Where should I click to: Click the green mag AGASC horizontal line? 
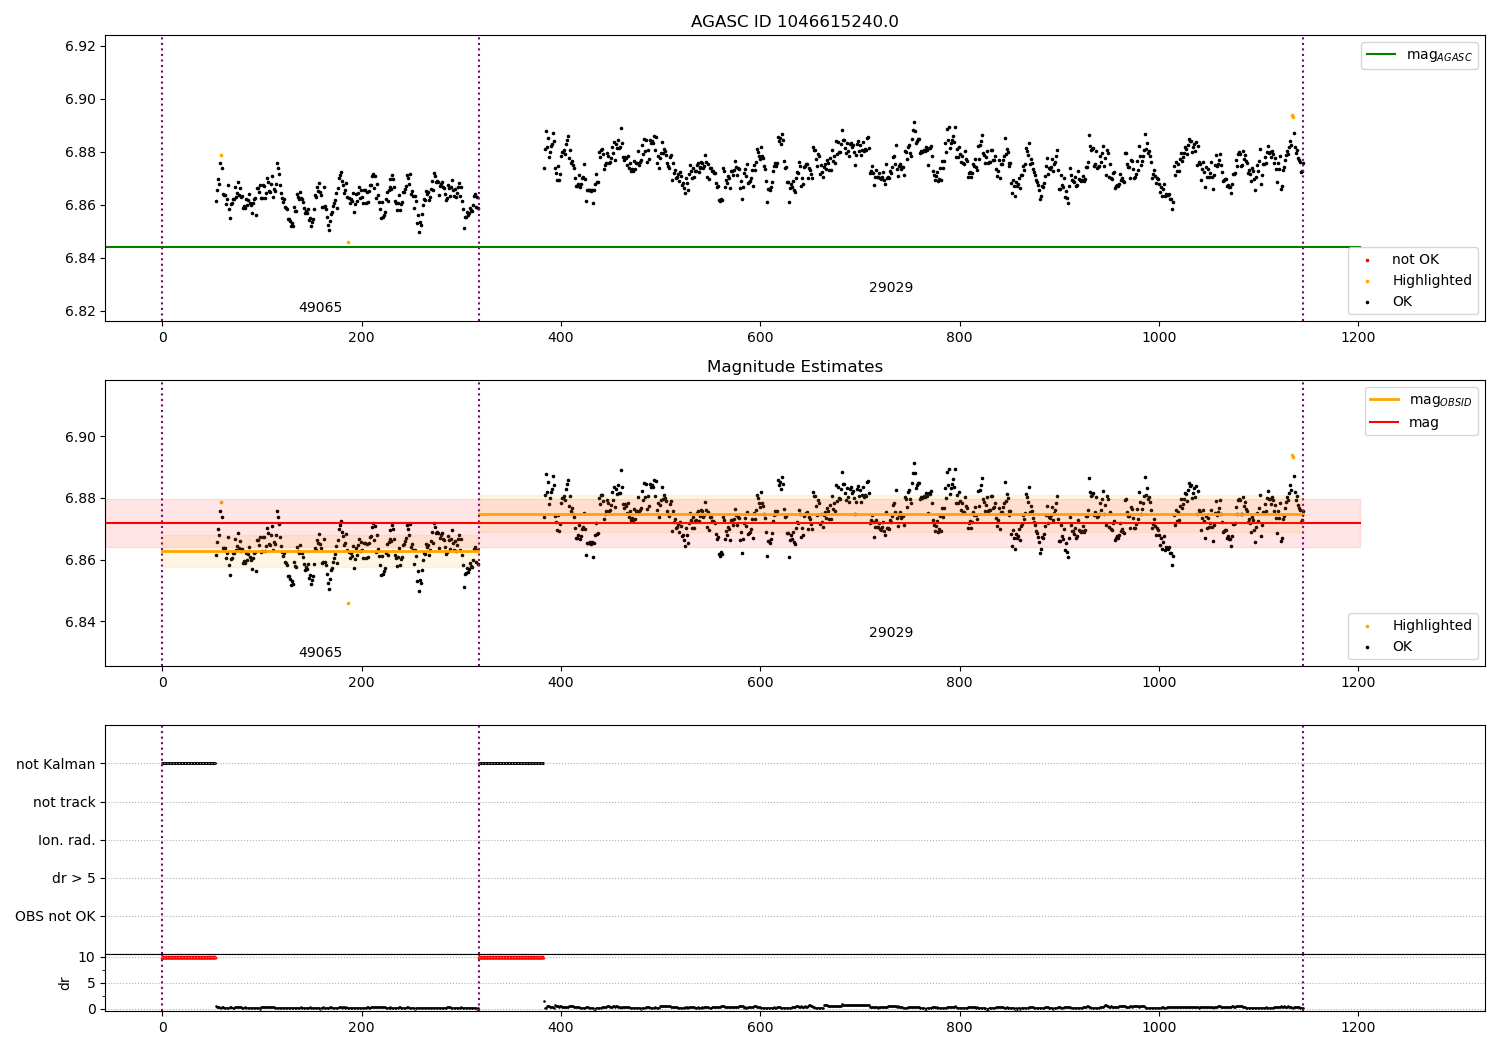[733, 247]
